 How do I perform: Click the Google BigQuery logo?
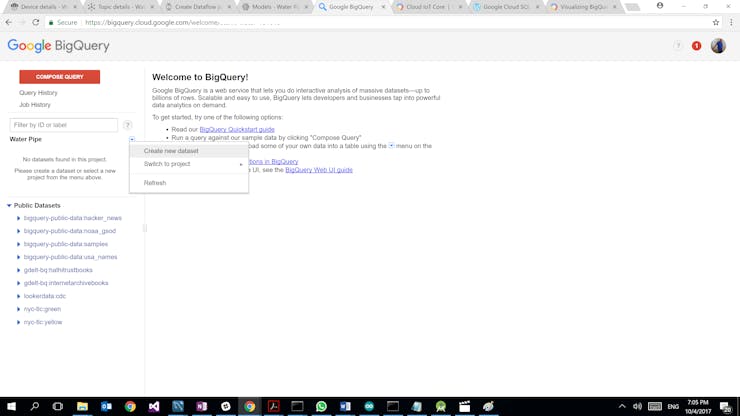click(x=59, y=46)
